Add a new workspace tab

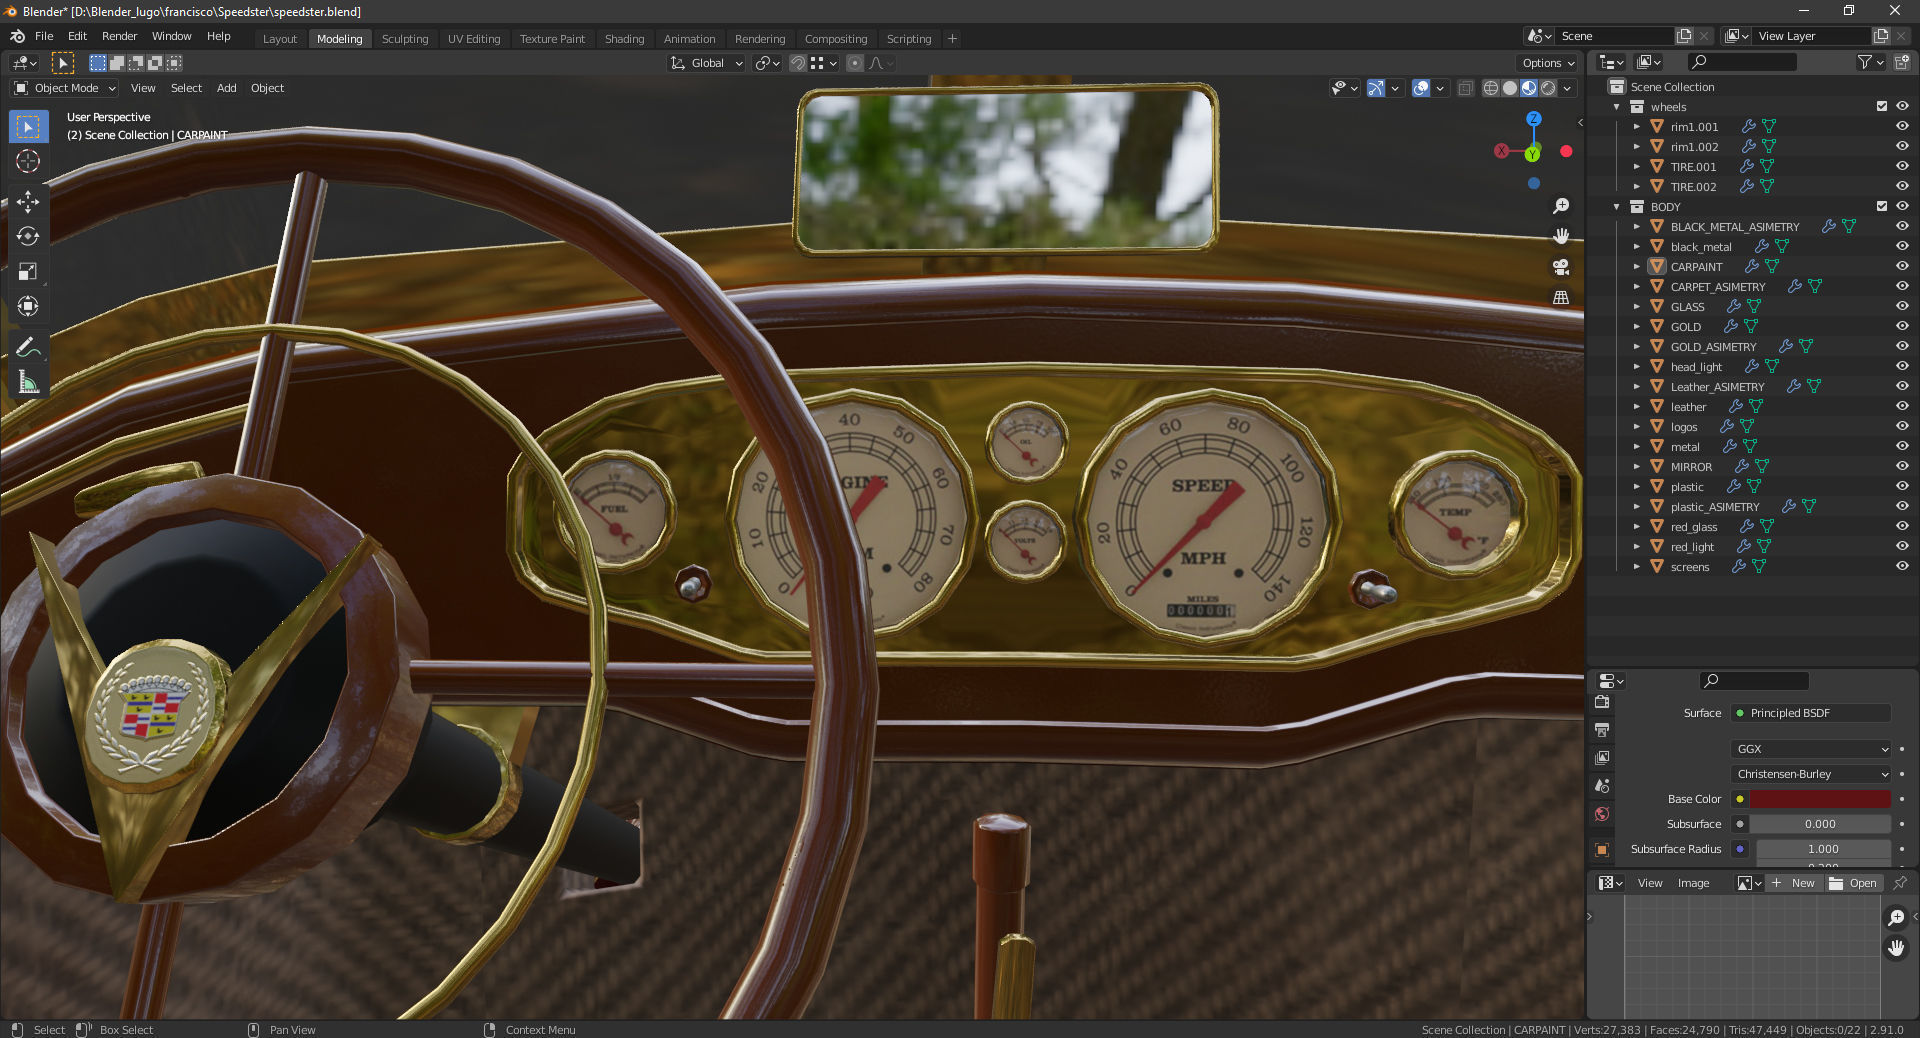tap(952, 39)
